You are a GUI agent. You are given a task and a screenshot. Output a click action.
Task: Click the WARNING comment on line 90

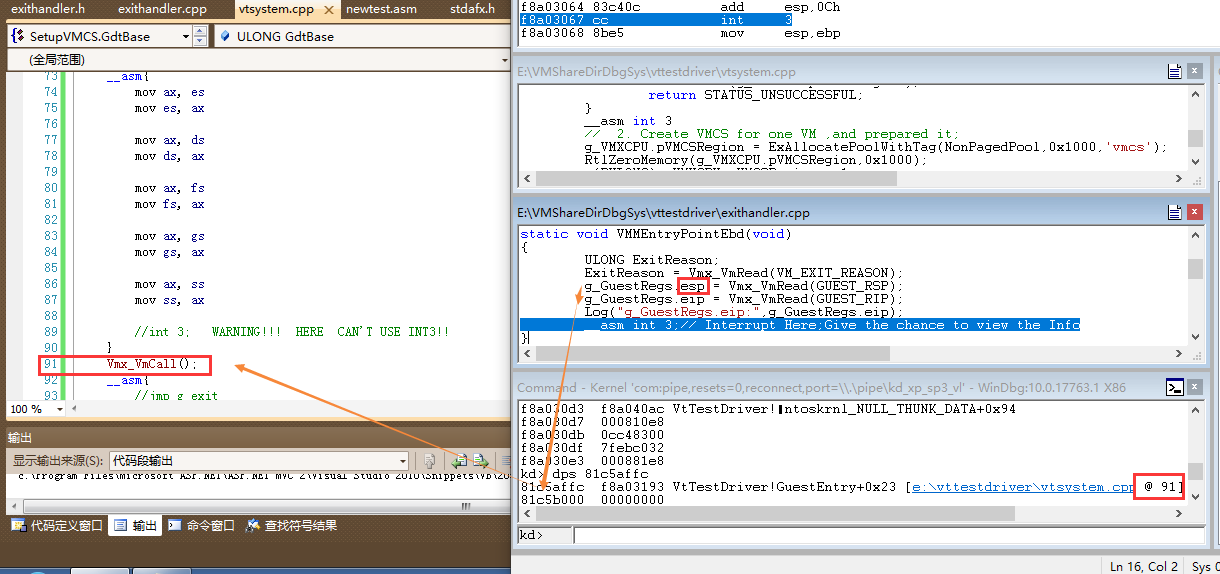tap(291, 332)
